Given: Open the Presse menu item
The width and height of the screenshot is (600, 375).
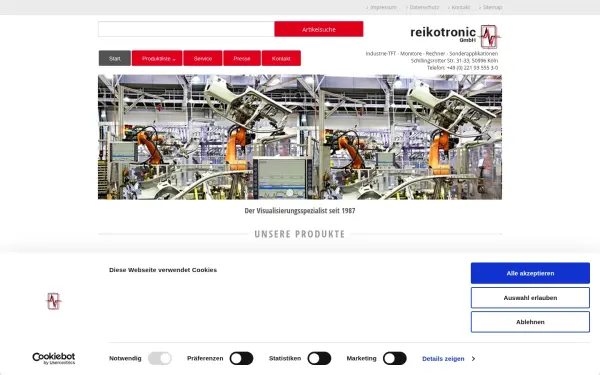Looking at the screenshot, I should tap(242, 58).
